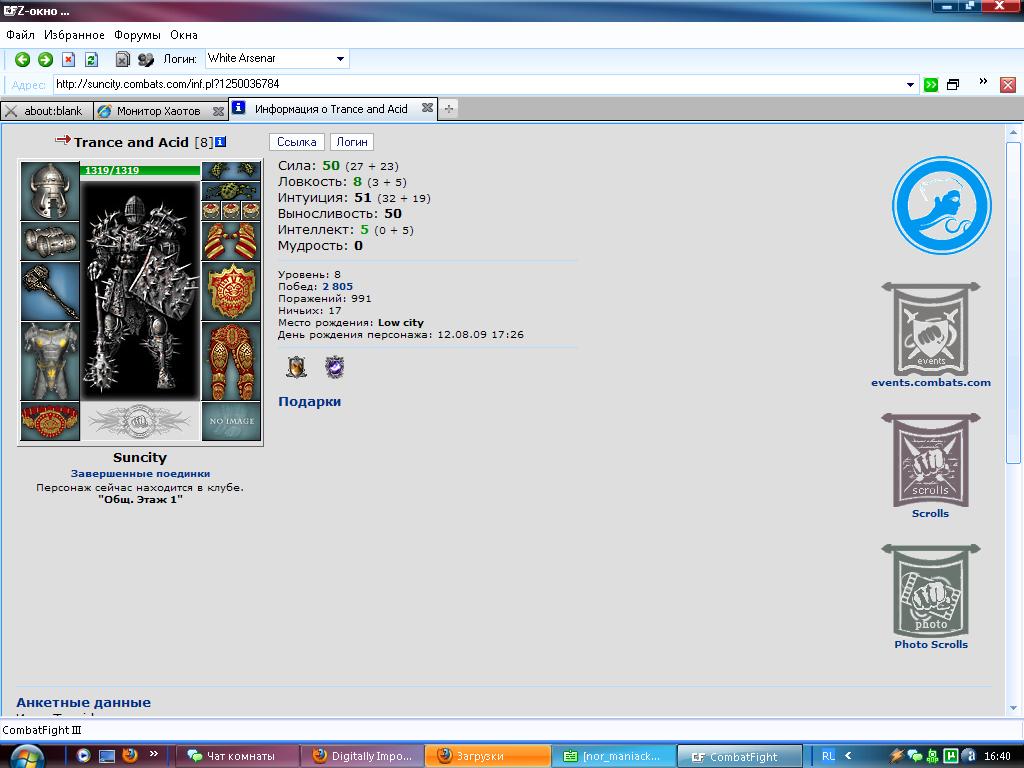Click the Логин button beside Ссылка

(x=352, y=142)
